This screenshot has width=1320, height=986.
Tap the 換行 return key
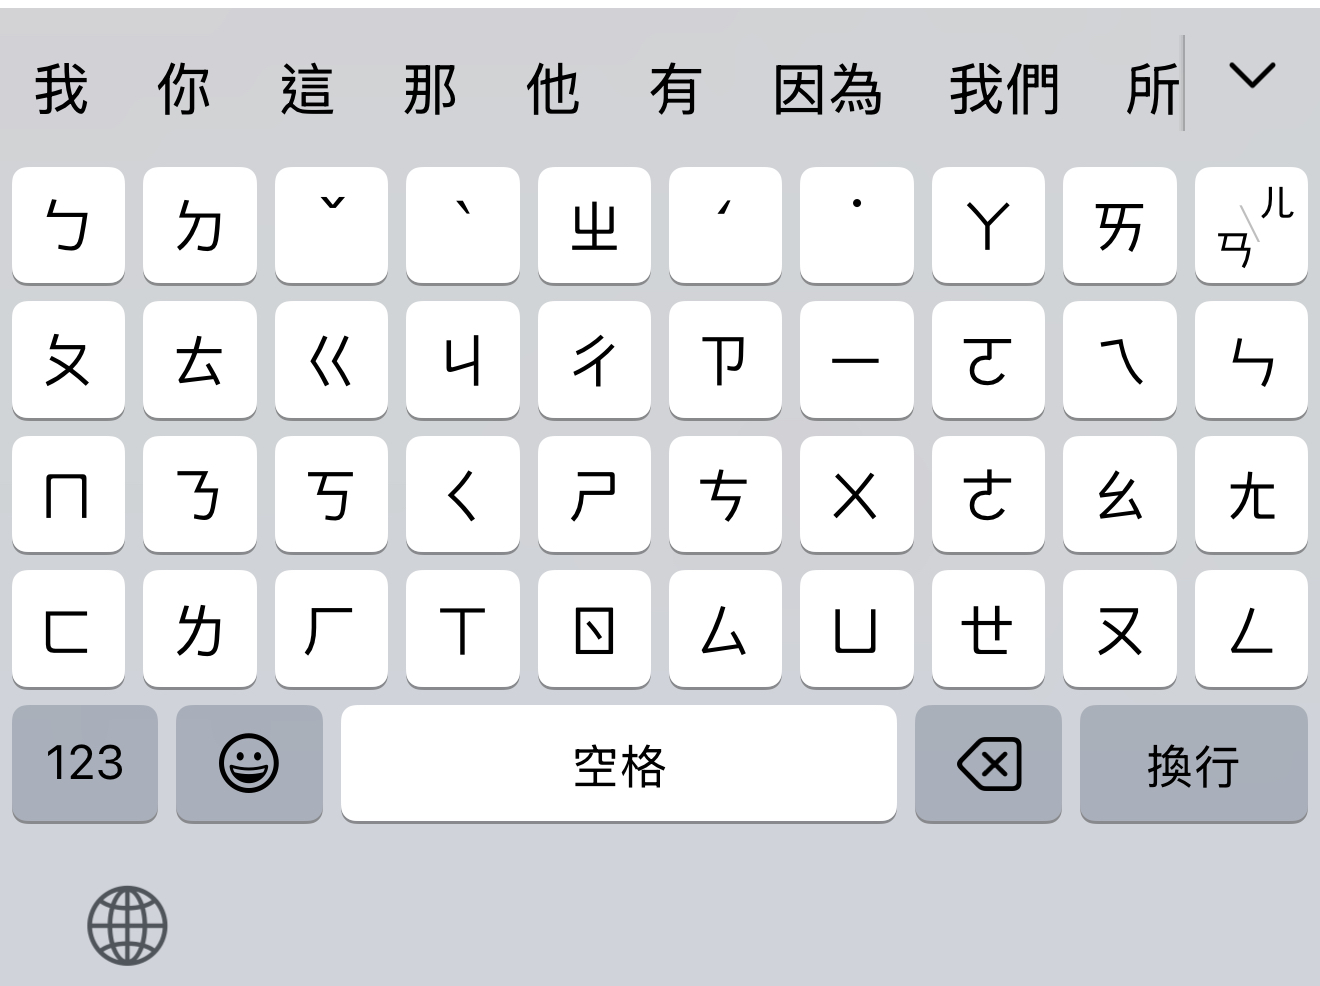(x=1194, y=763)
